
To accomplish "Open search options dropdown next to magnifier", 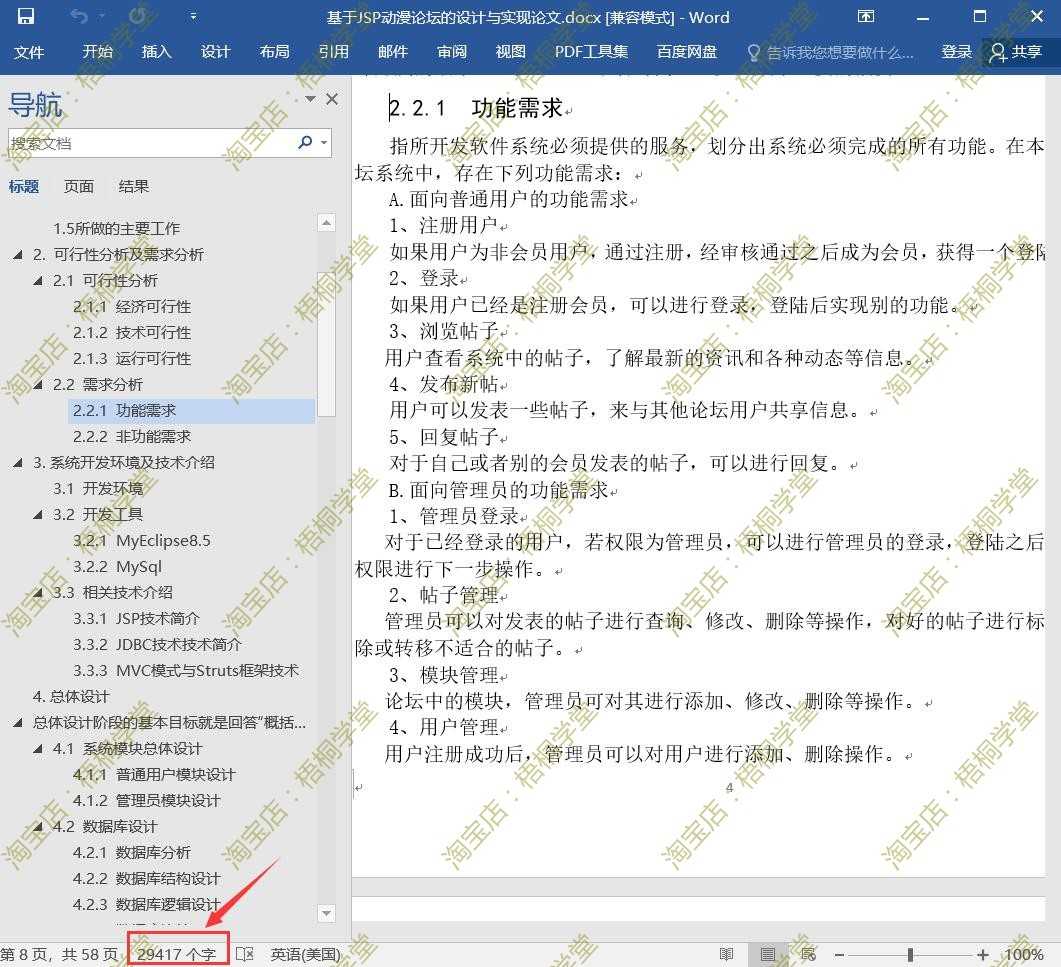I will (324, 143).
